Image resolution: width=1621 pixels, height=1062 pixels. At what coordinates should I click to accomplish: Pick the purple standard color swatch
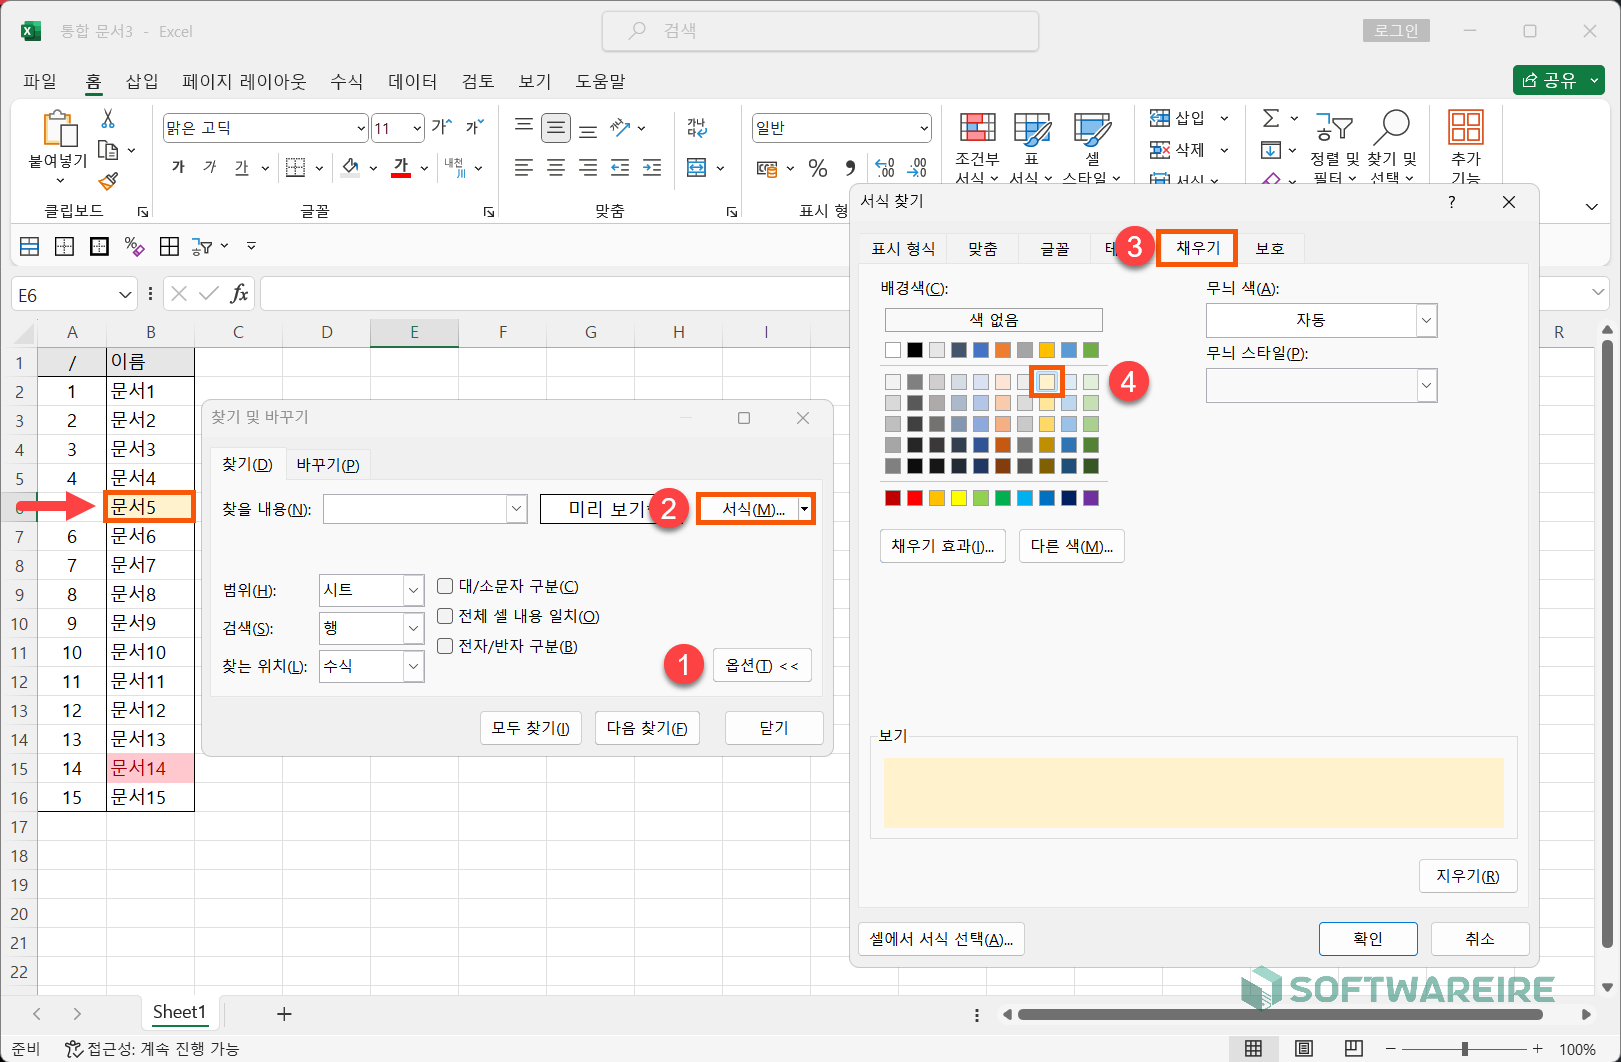(1090, 498)
